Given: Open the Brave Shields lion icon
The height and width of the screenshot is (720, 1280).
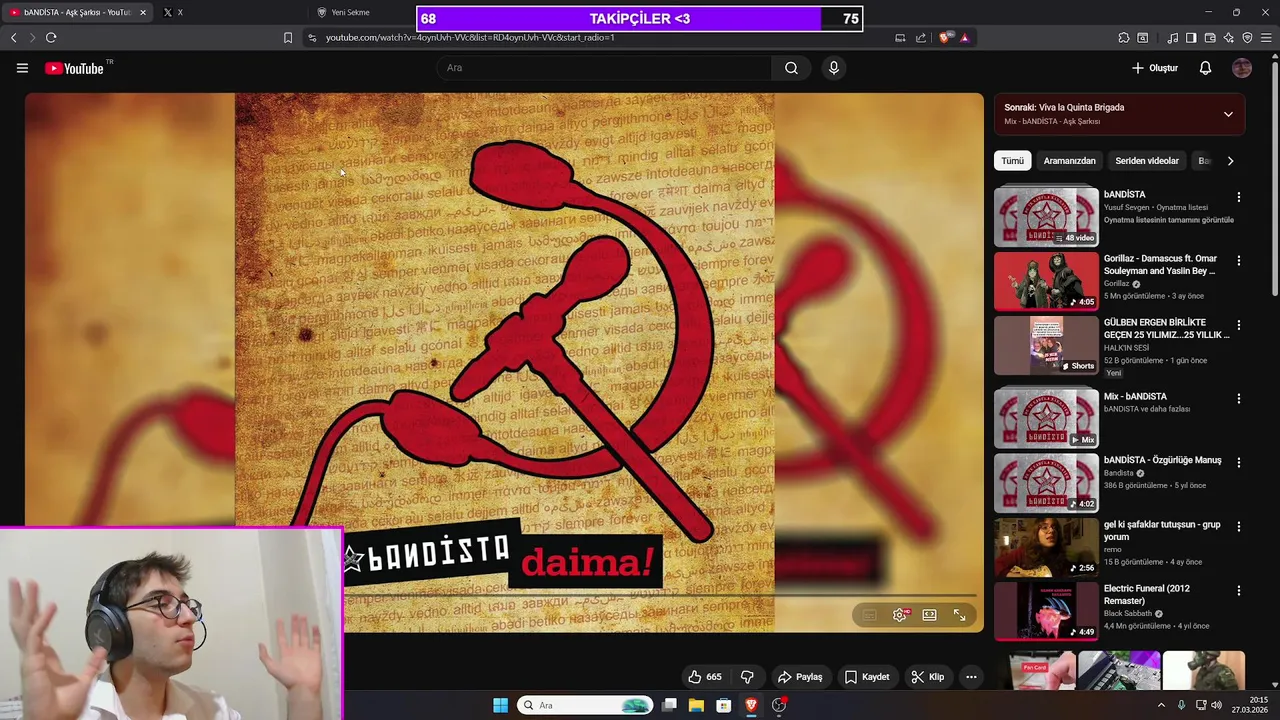Looking at the screenshot, I should point(945,38).
